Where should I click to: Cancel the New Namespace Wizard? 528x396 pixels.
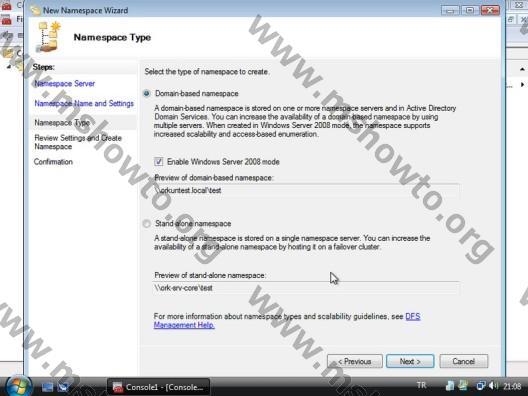point(463,361)
